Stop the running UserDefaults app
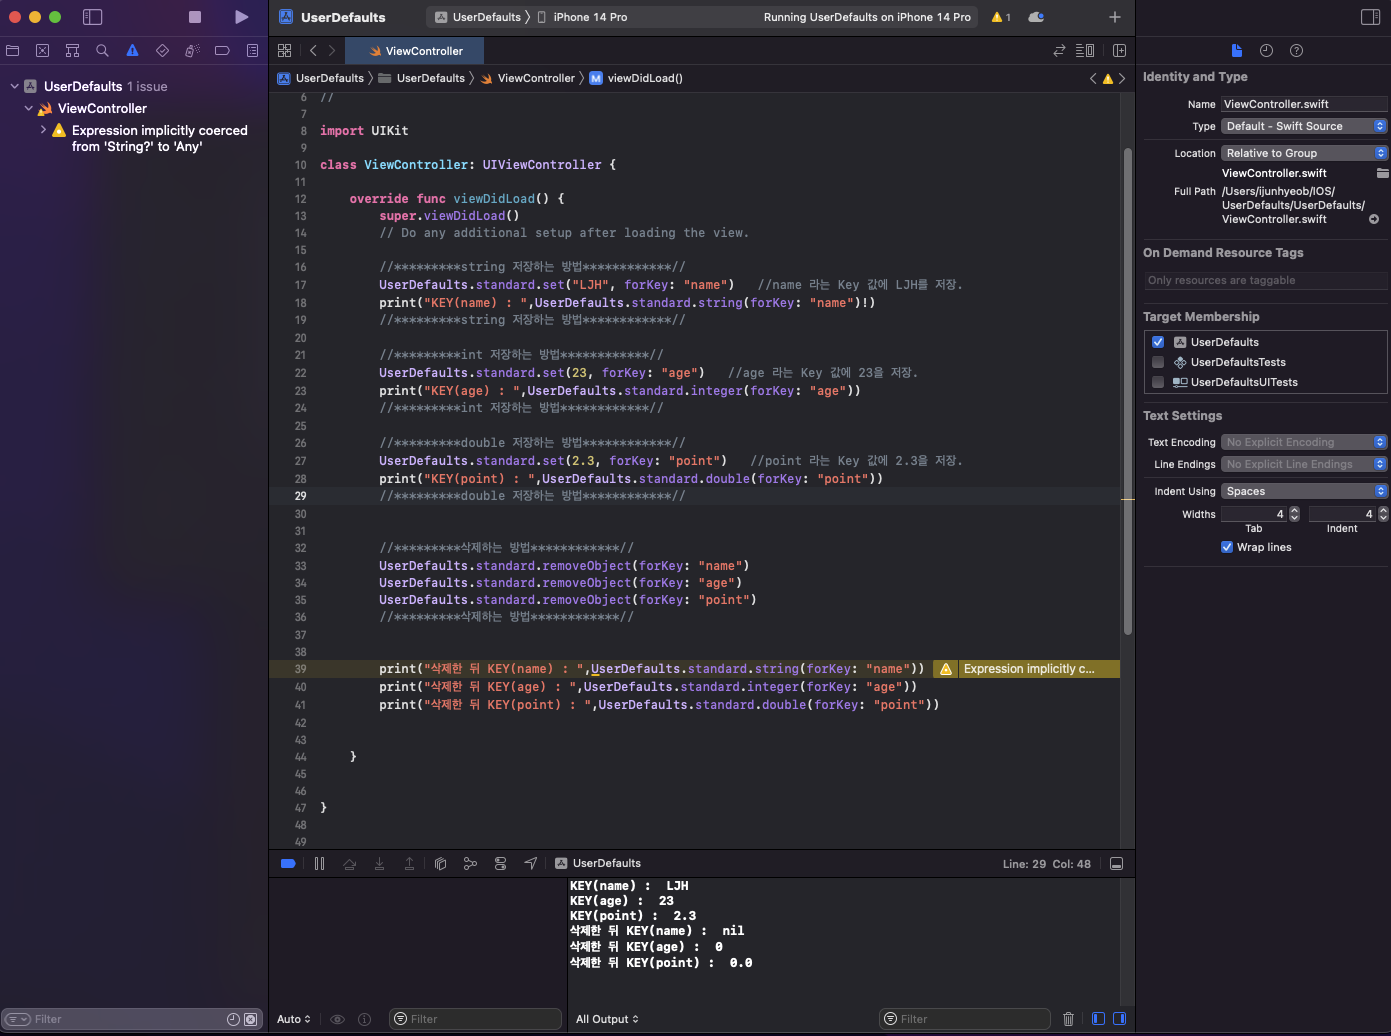The height and width of the screenshot is (1036, 1391). click(195, 17)
